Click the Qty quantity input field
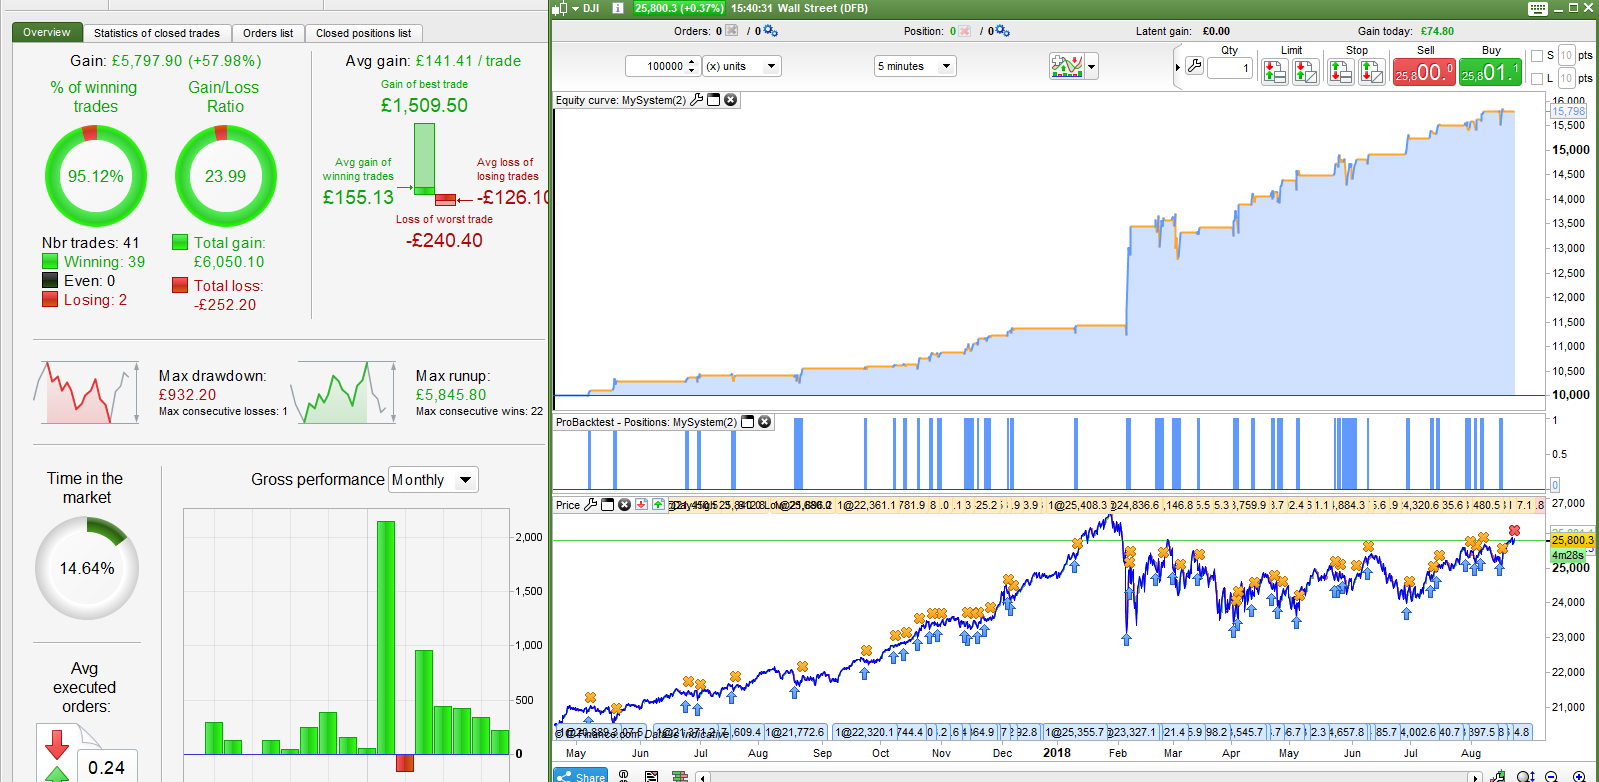 (x=1230, y=68)
